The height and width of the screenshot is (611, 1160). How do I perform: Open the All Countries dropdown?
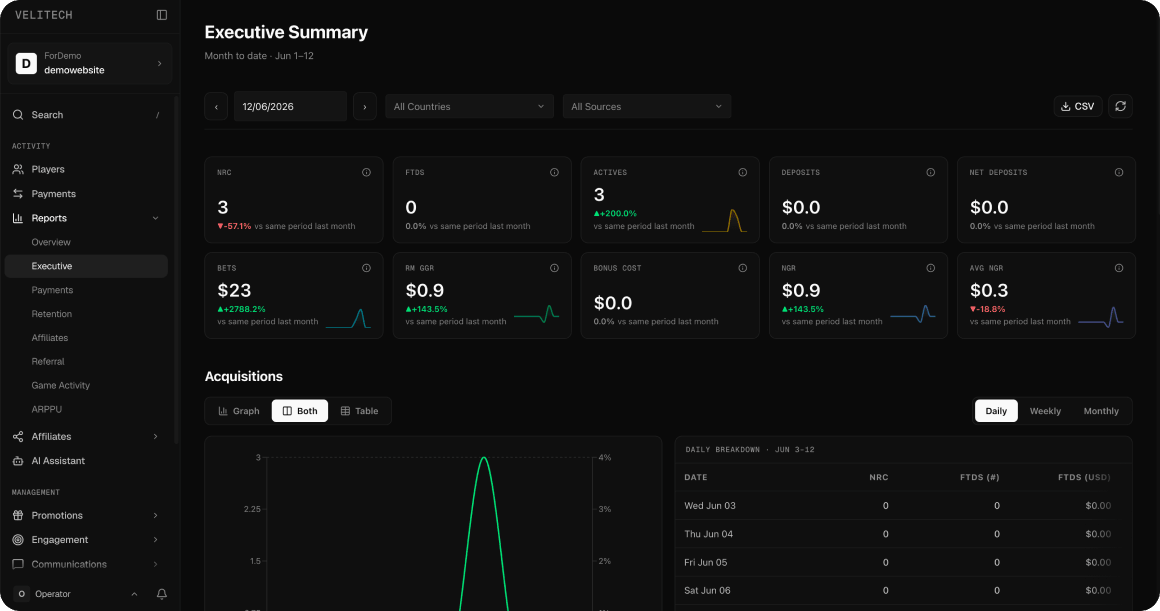(469, 107)
